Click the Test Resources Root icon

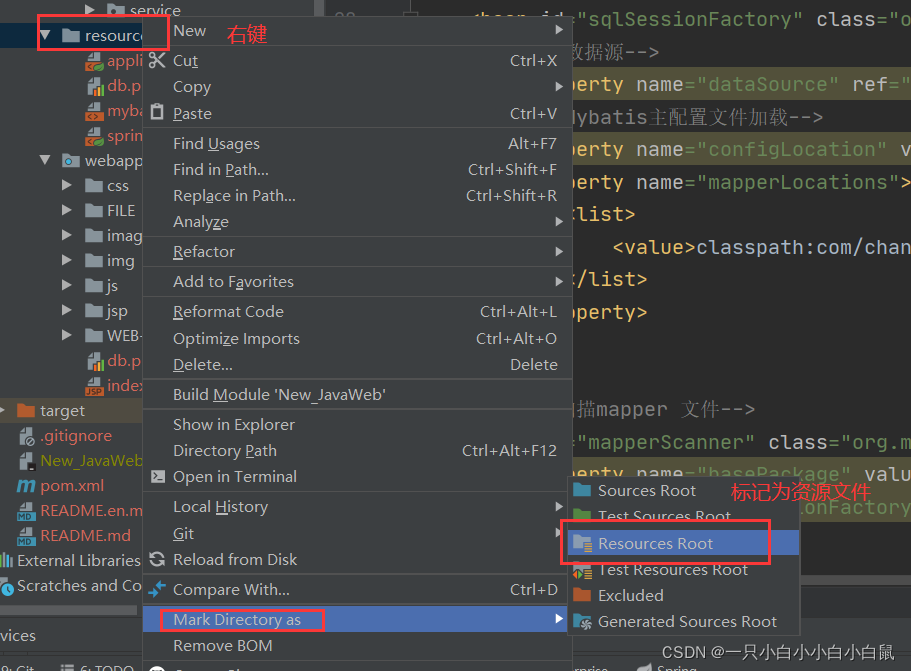pos(582,571)
